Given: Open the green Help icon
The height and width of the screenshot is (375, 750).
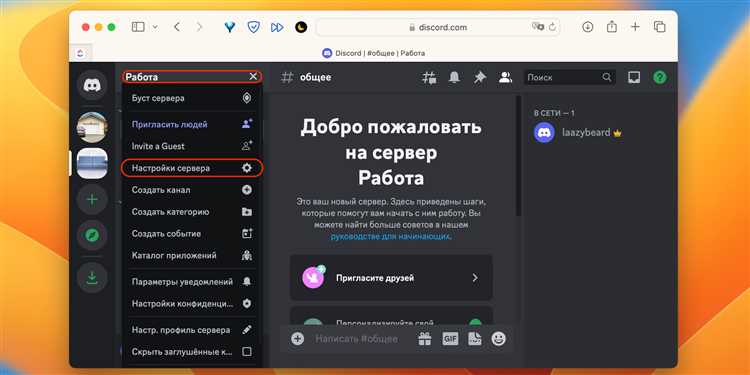Looking at the screenshot, I should pos(660,77).
